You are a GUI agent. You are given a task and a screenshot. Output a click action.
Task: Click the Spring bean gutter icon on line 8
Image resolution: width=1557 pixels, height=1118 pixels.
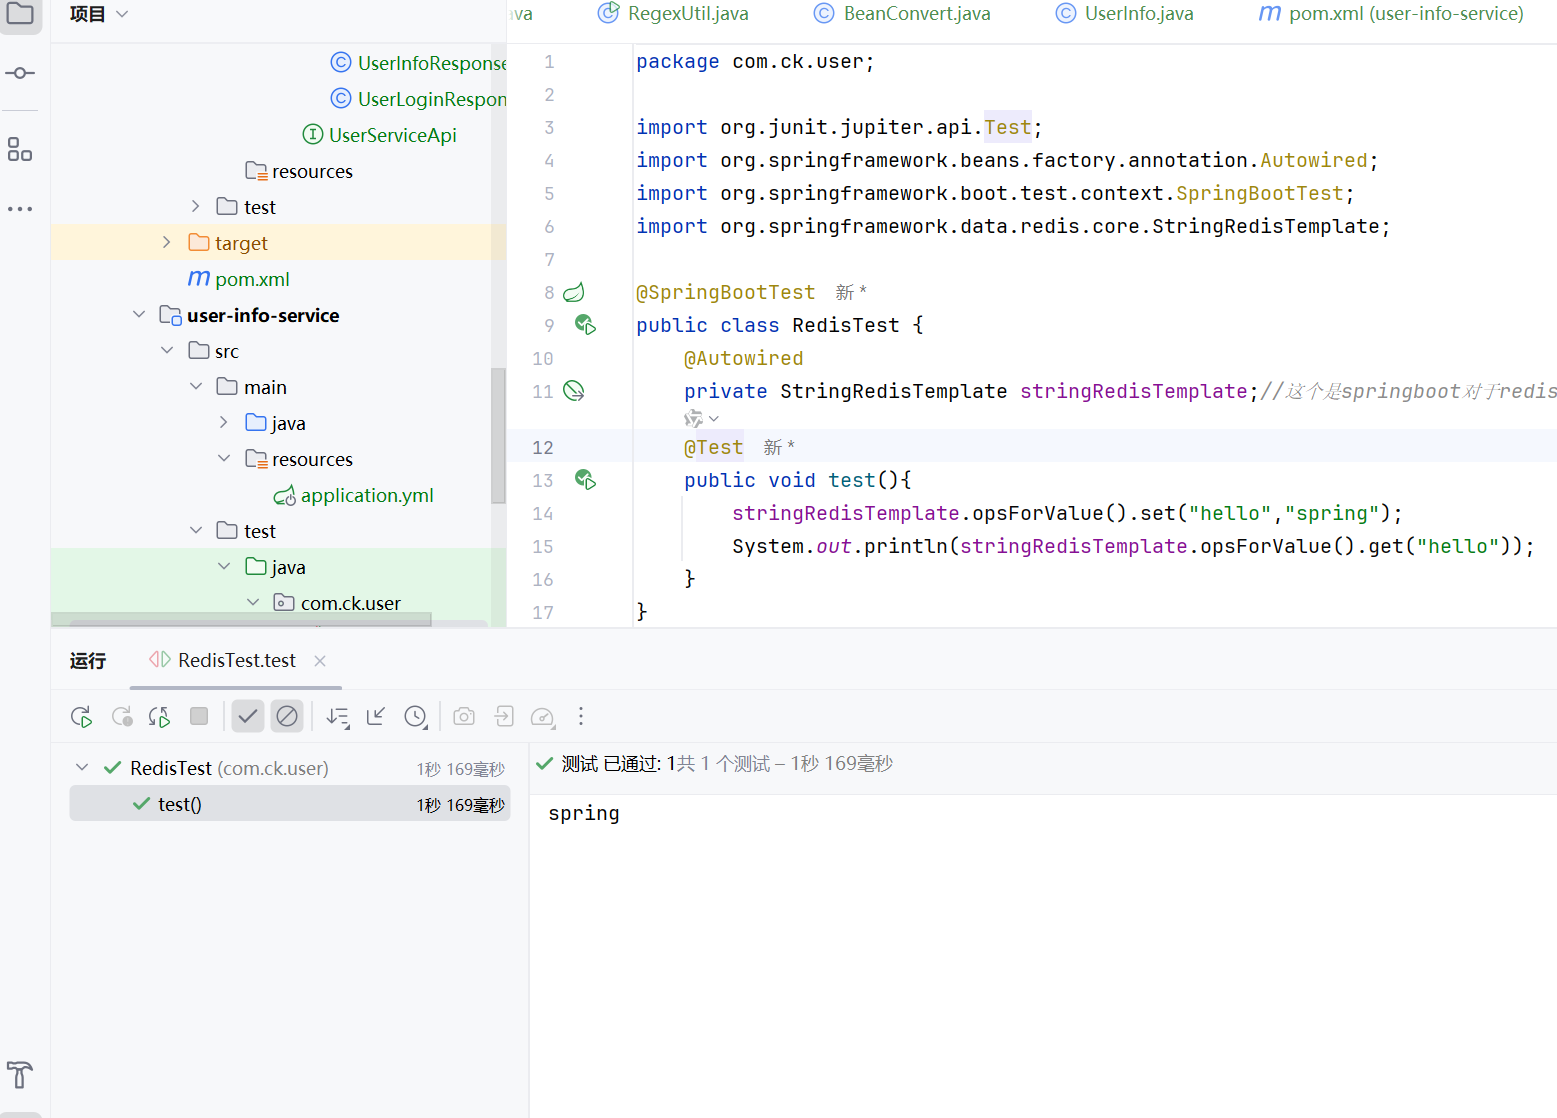574,293
